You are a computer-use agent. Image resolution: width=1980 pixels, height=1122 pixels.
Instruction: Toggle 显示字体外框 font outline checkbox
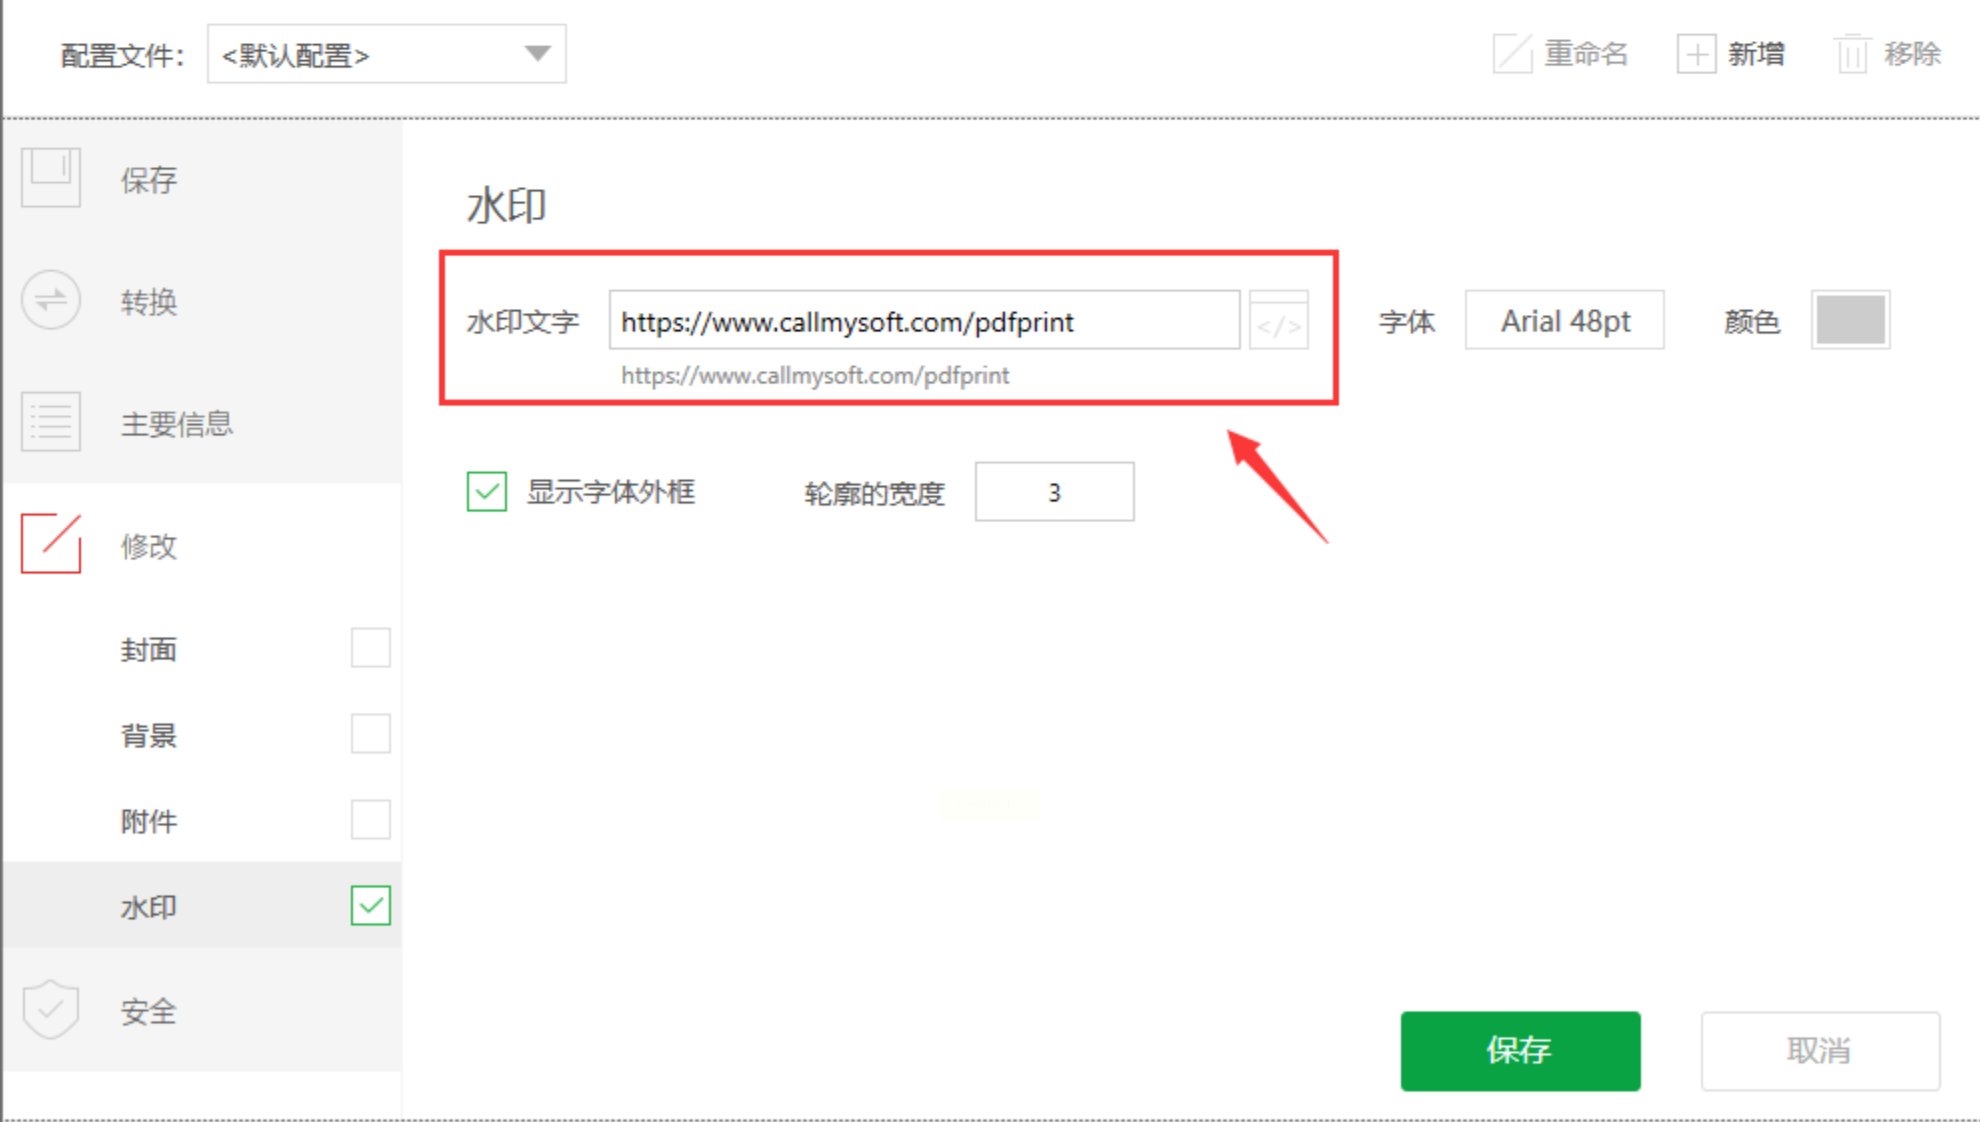point(487,492)
